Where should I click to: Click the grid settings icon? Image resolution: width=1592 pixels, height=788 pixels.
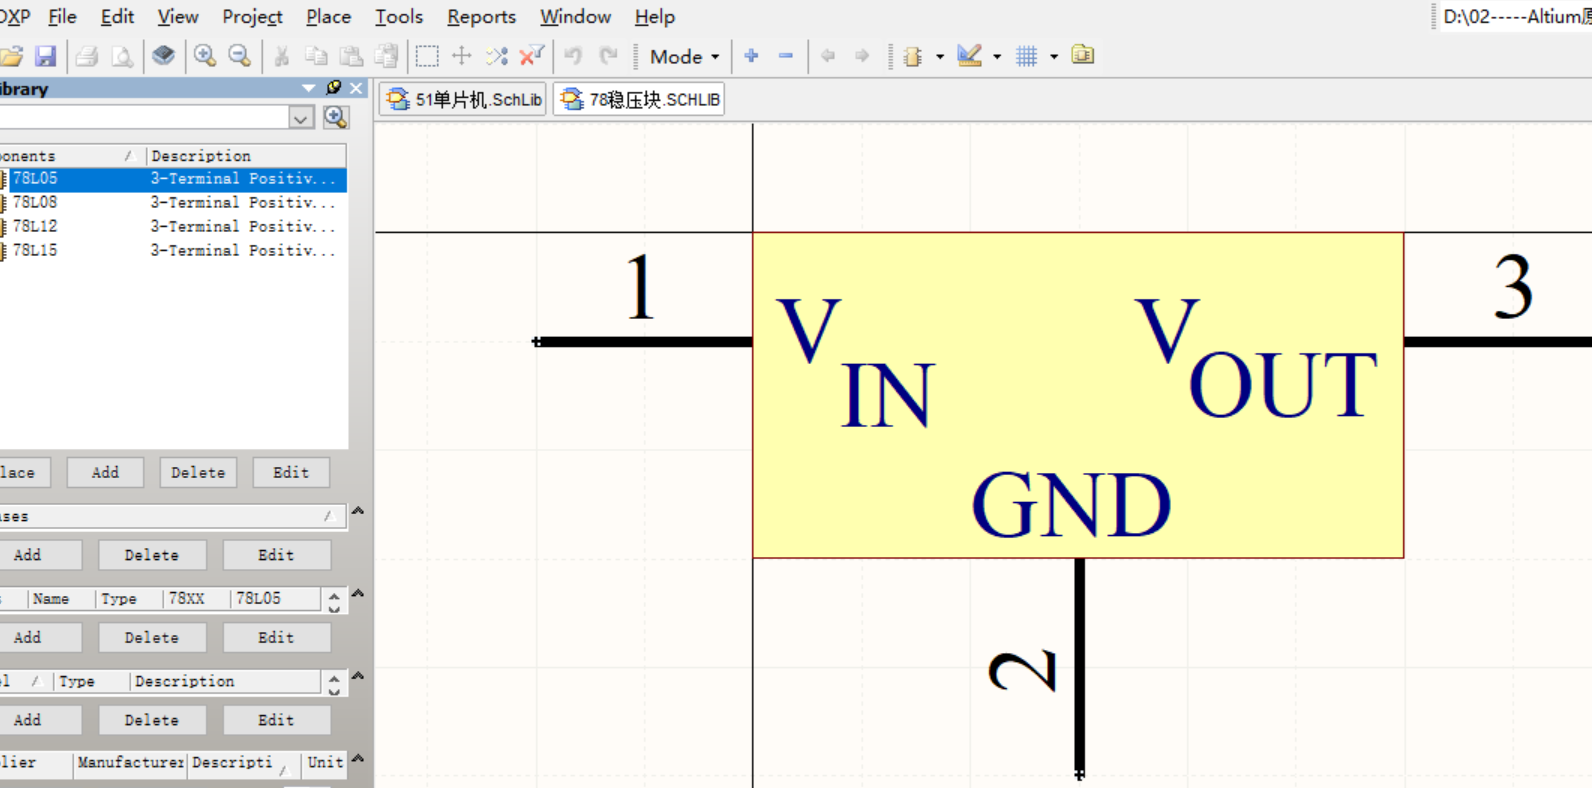pos(1026,56)
